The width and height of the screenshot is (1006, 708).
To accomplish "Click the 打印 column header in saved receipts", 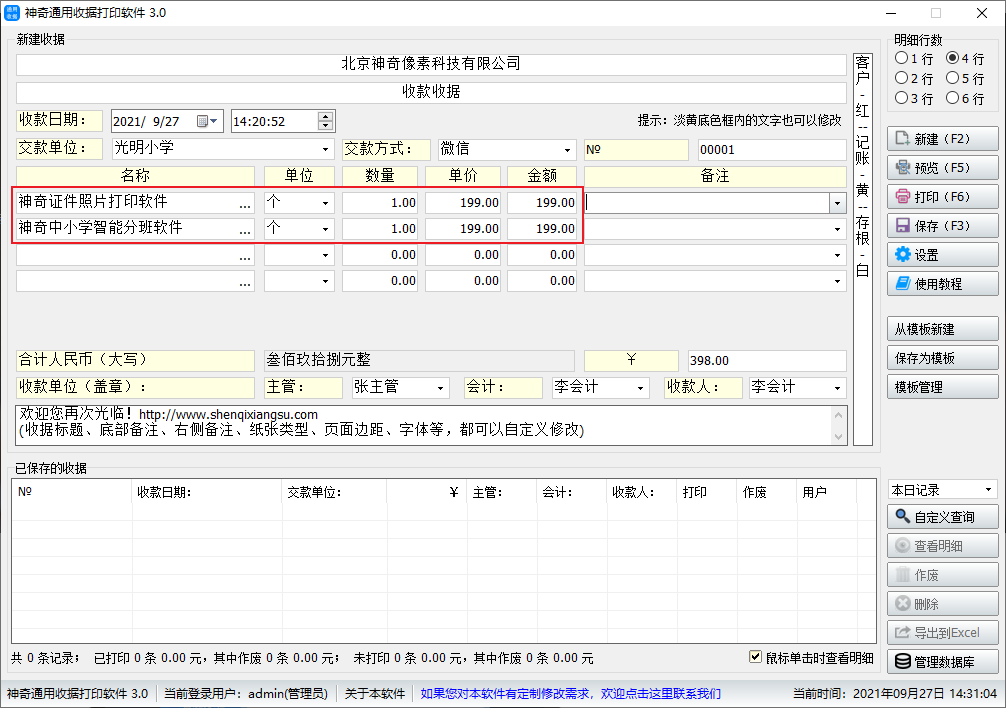I will click(706, 492).
